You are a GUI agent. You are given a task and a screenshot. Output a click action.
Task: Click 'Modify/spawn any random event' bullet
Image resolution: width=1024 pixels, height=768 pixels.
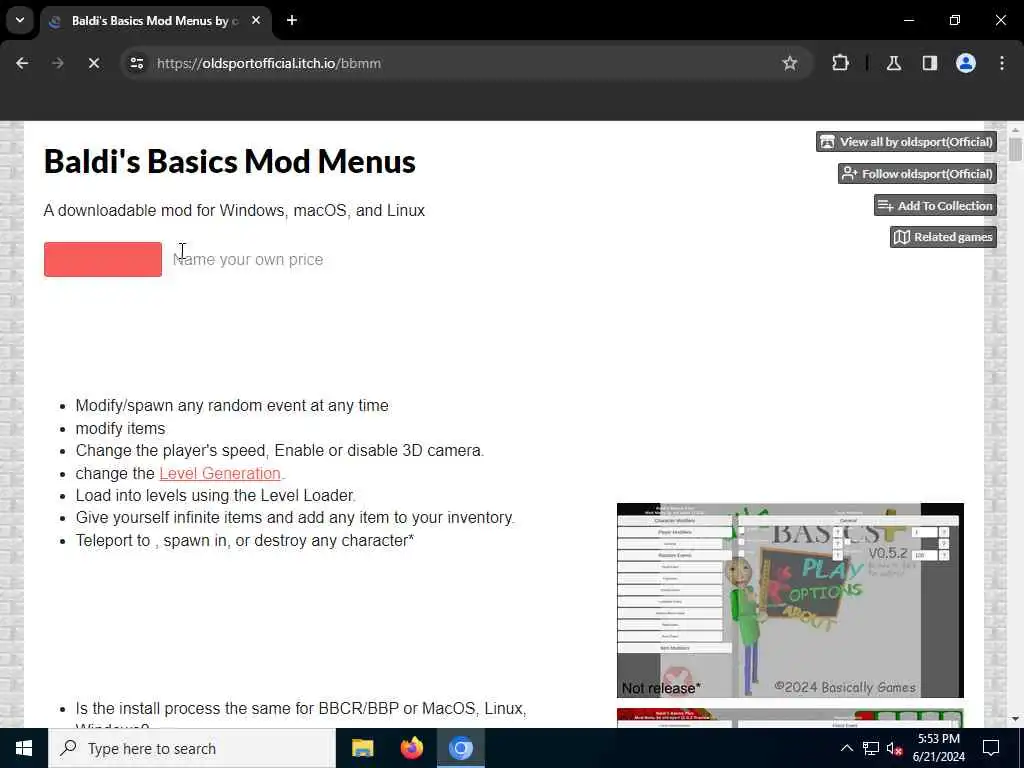point(232,406)
